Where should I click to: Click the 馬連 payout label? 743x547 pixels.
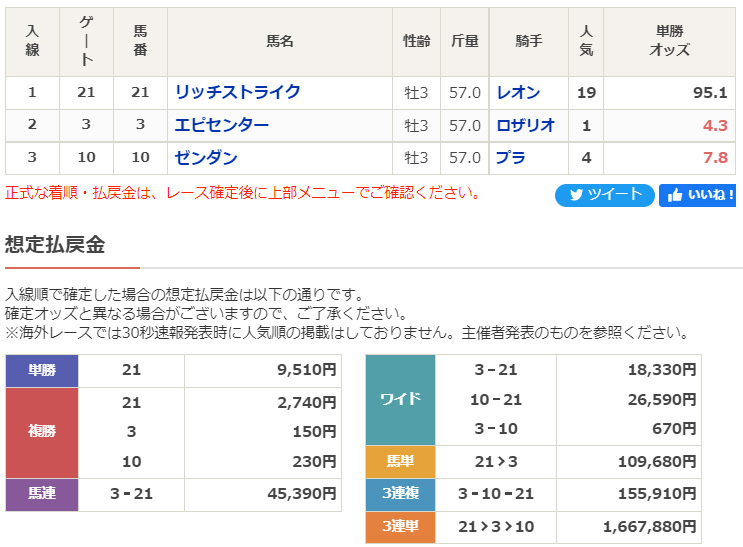coord(42,494)
